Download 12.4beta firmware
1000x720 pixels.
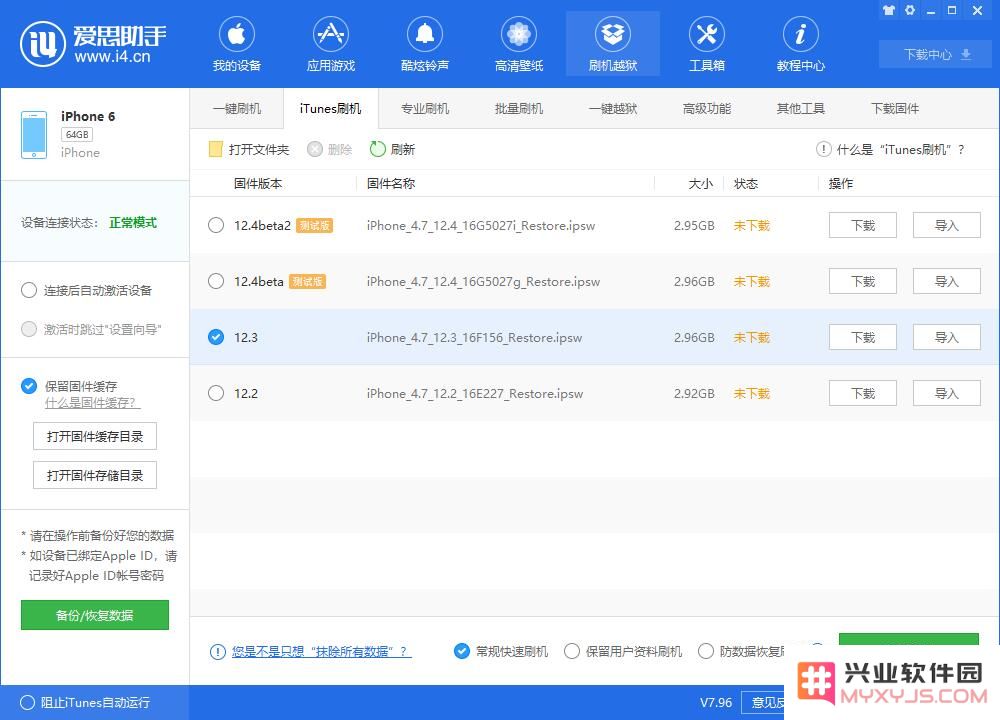tap(863, 281)
